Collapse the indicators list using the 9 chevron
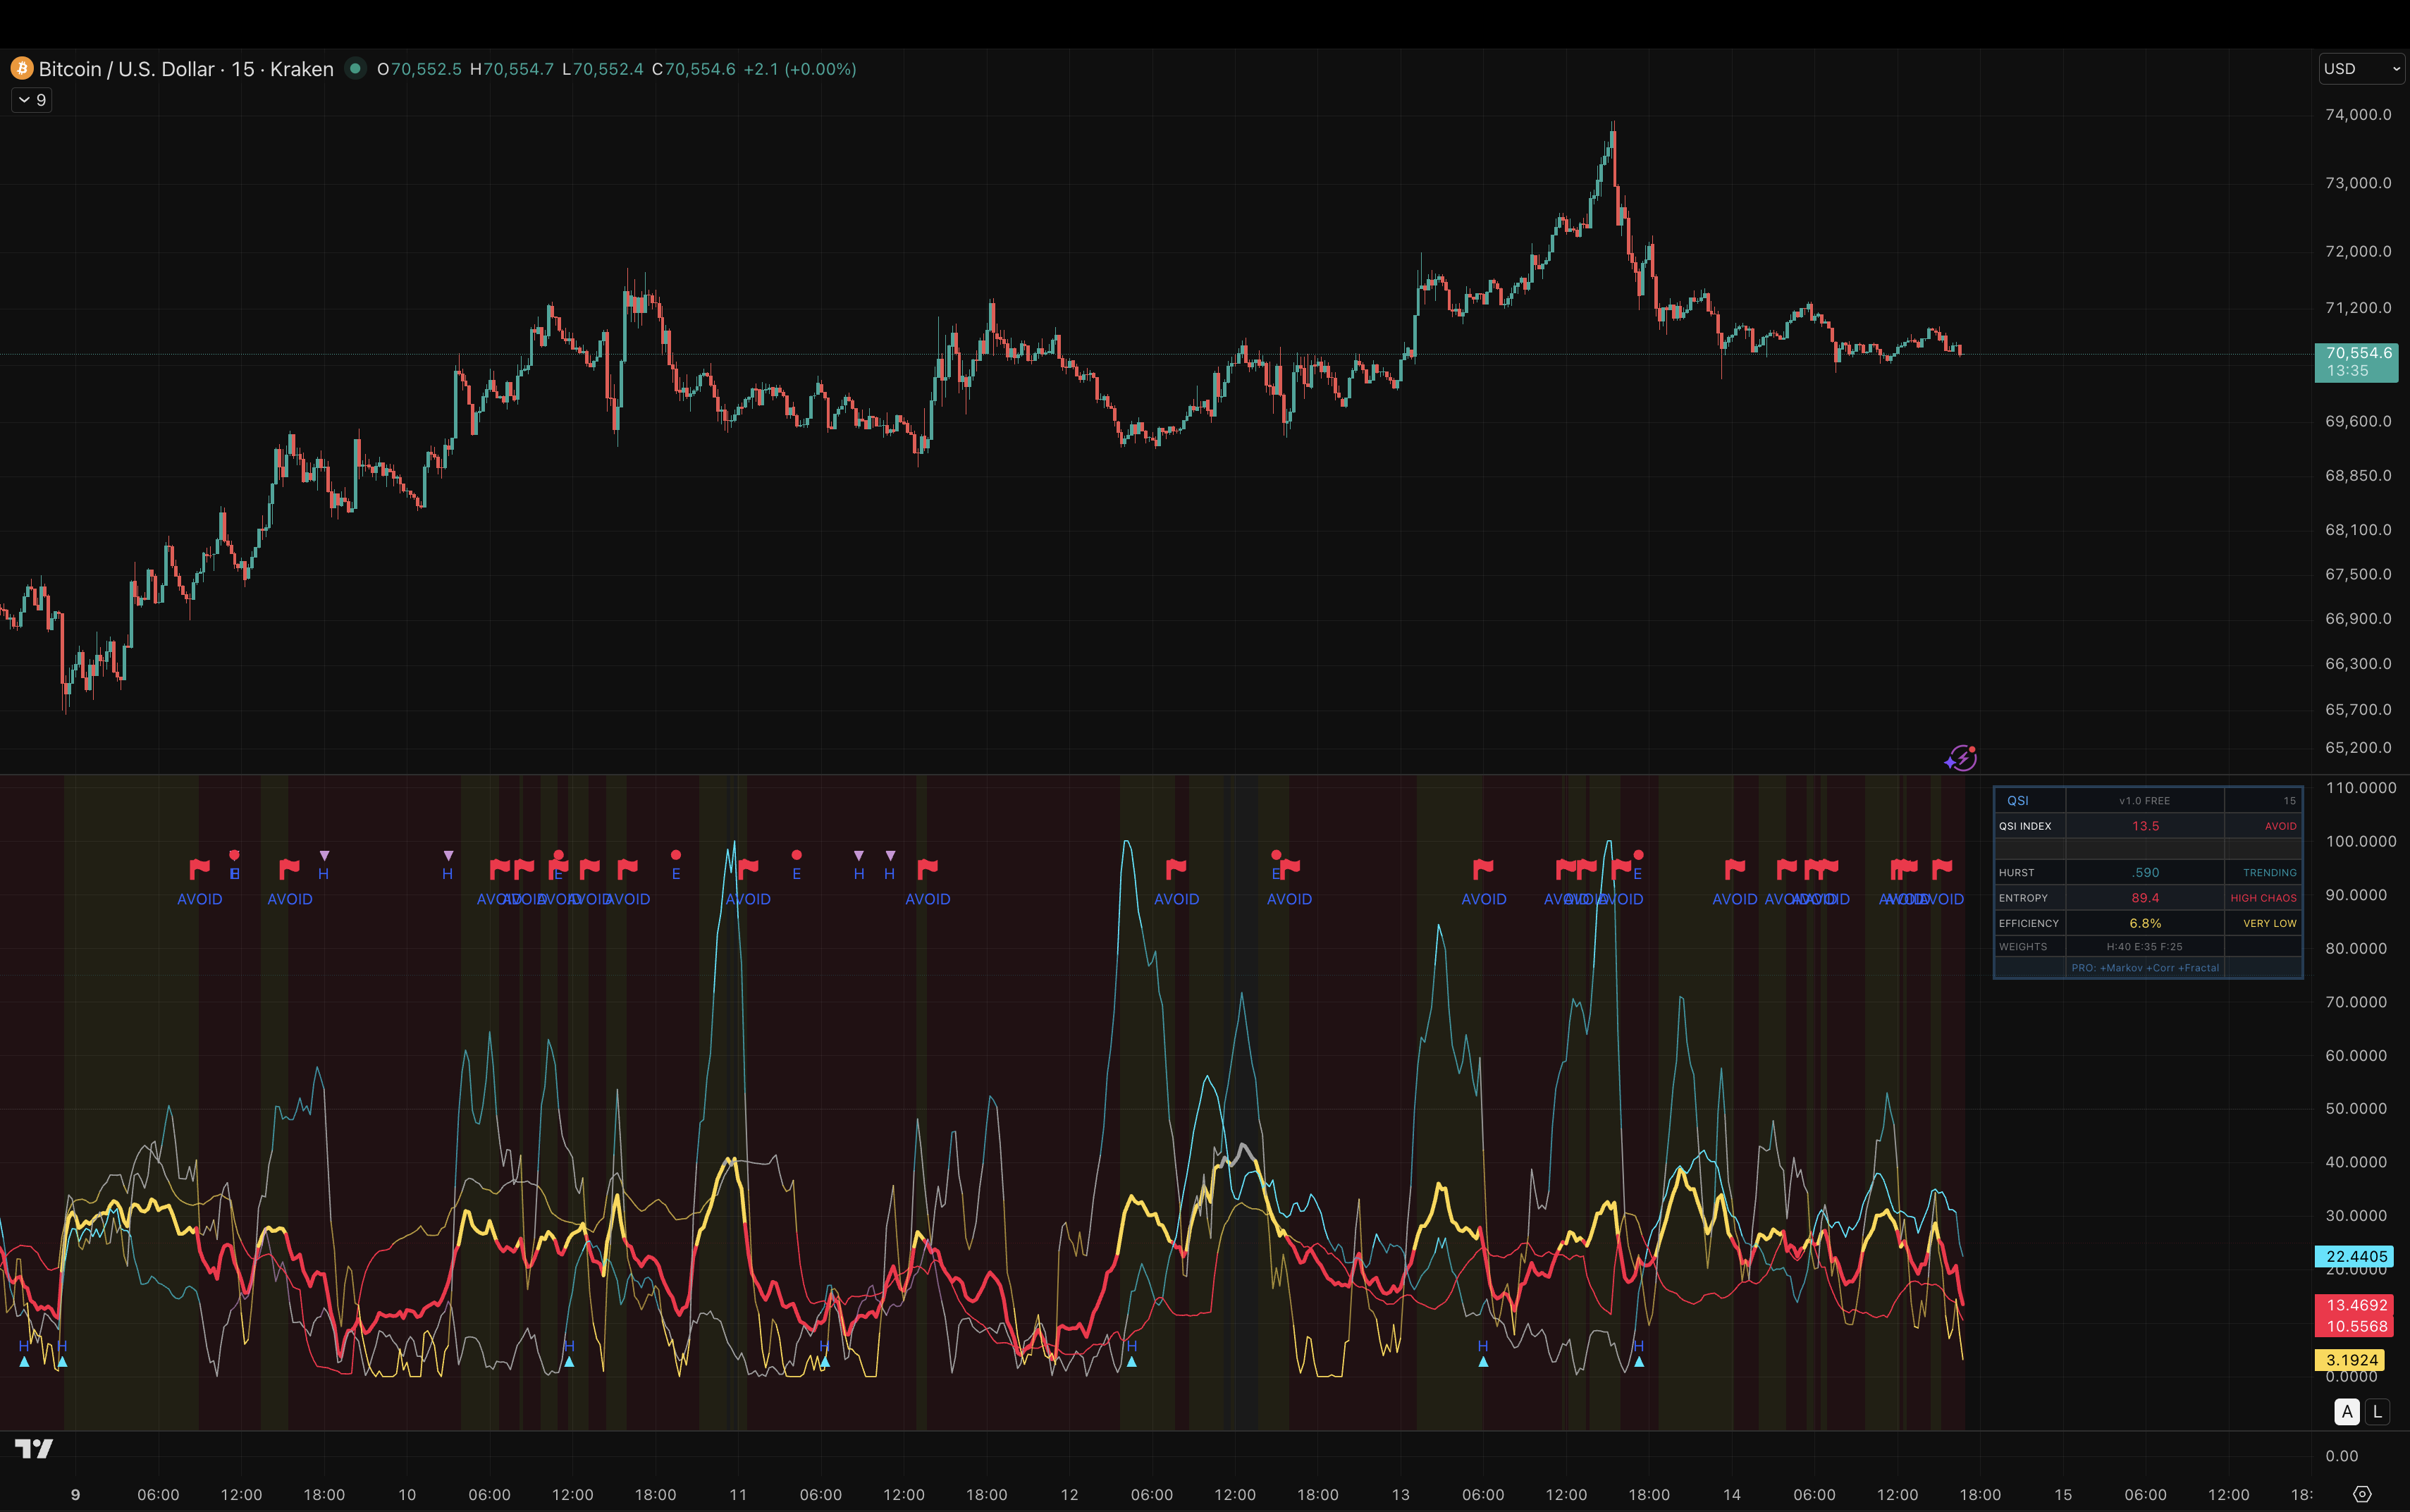Viewport: 2410px width, 1512px height. click(x=30, y=99)
